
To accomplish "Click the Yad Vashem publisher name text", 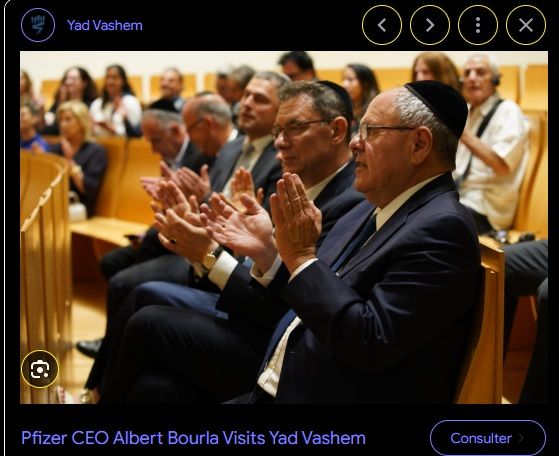I will coord(105,25).
